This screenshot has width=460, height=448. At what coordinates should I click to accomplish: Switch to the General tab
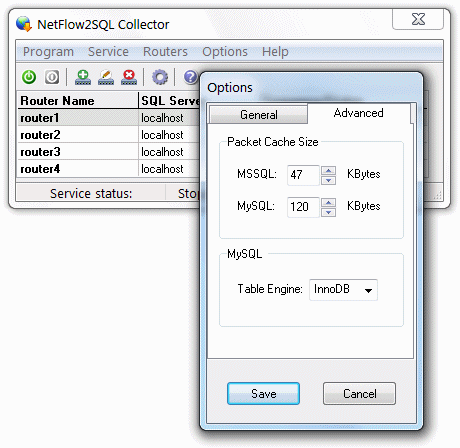259,115
